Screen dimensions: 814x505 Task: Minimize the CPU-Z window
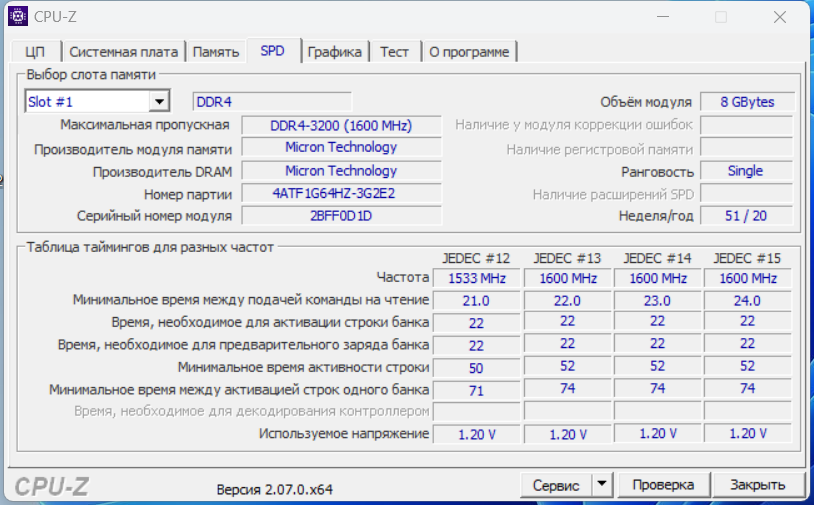pyautogui.click(x=663, y=17)
